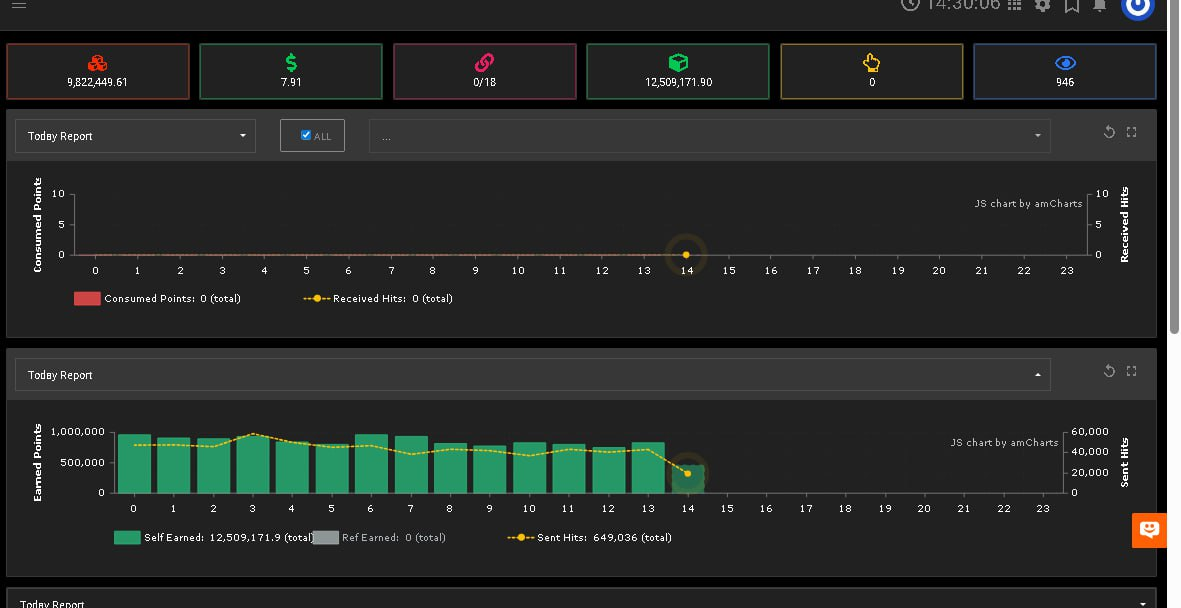Expand earned points chart to fullscreen
Image resolution: width=1181 pixels, height=608 pixels.
coord(1132,371)
